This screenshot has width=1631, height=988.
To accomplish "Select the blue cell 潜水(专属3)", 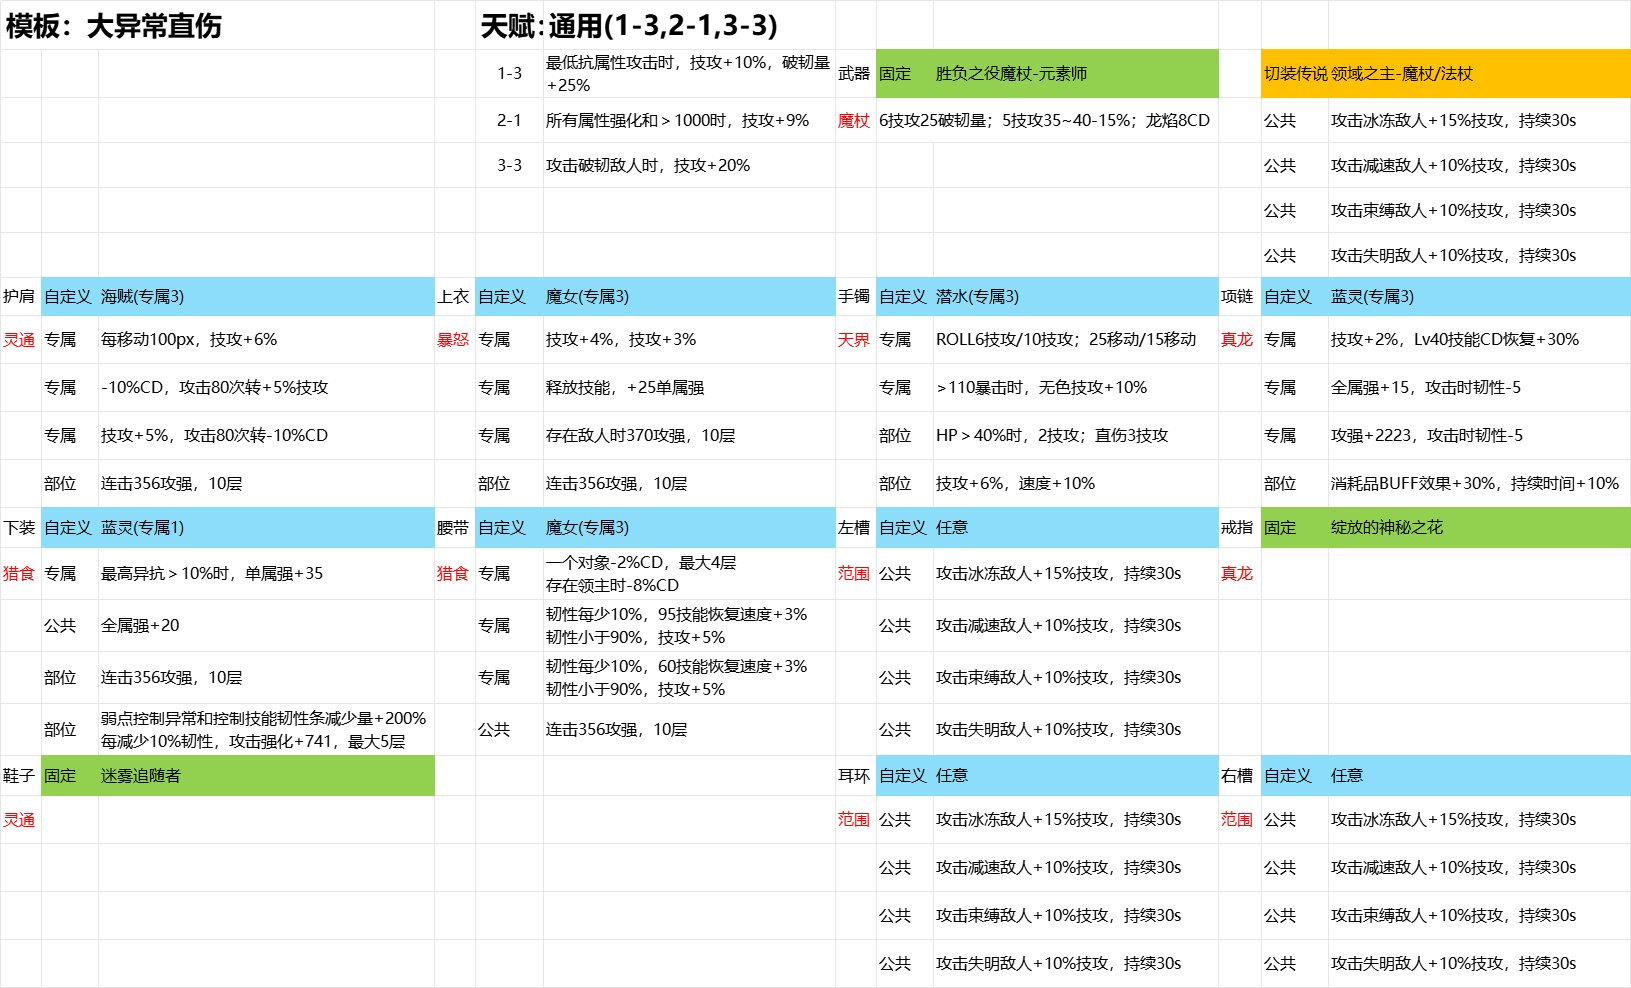I will pos(1076,297).
